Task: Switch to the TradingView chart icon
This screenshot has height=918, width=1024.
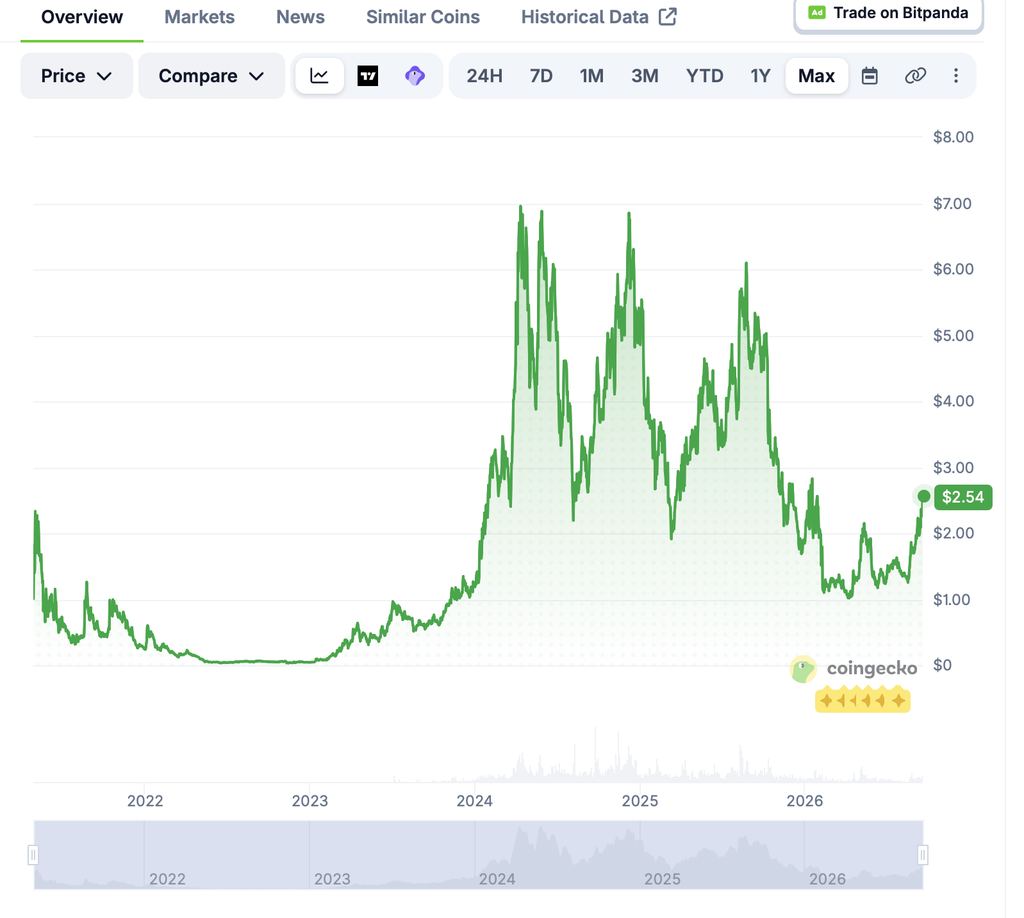Action: coord(368,76)
